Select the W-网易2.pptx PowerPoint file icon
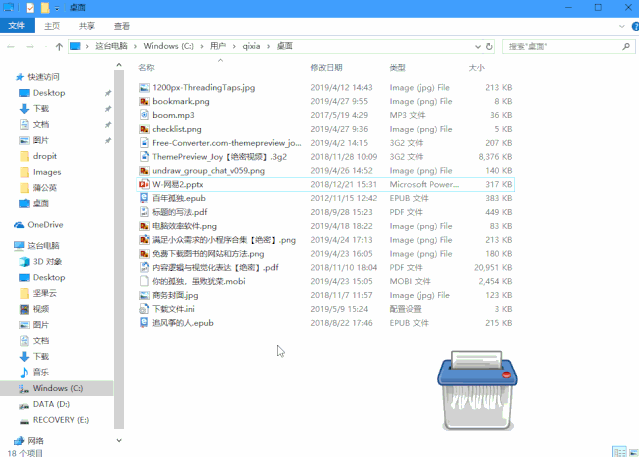The width and height of the screenshot is (639, 457). 144,185
